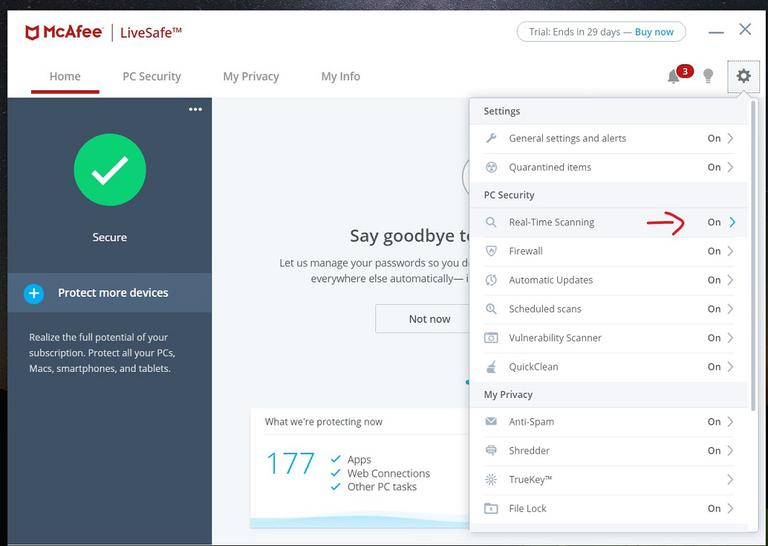Toggle Real-Time Scanning On status

(x=714, y=222)
